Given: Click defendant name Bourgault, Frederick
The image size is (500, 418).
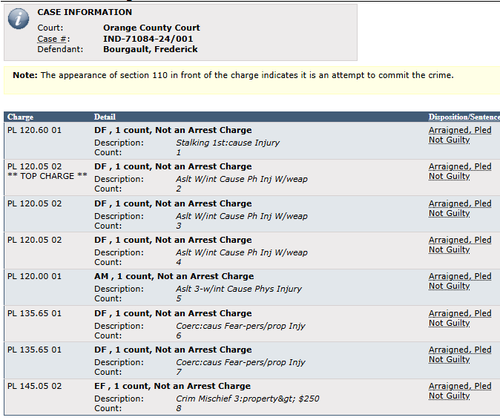Looking at the screenshot, I should point(150,49).
